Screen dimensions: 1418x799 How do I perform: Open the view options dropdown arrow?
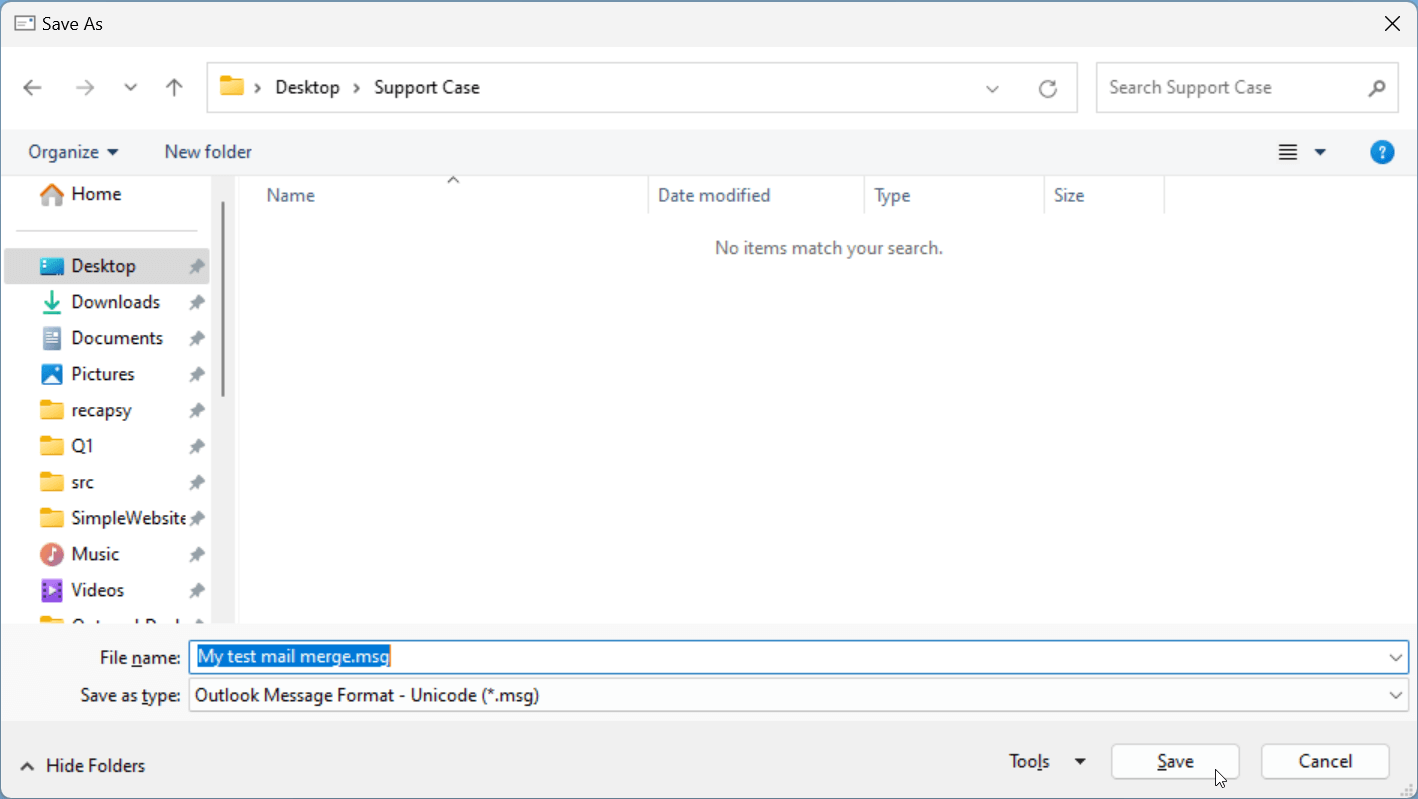[1320, 152]
